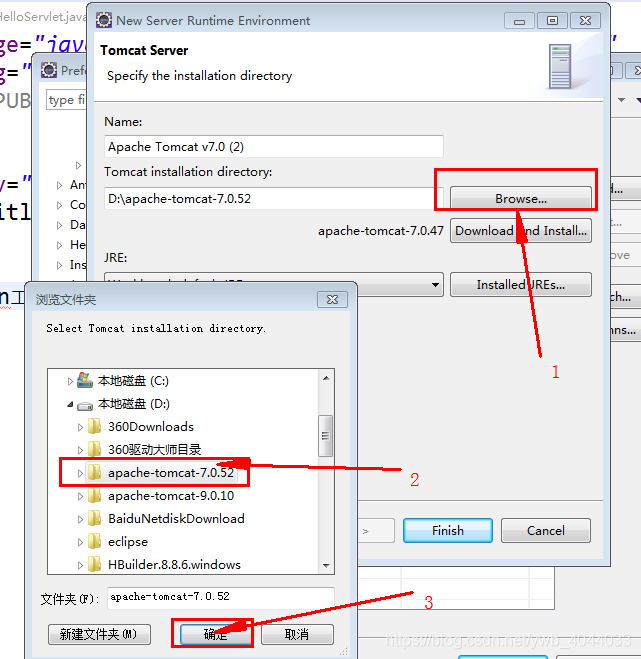This screenshot has width=641, height=659.
Task: Expand 本地磁盘 (C:) tree node
Action: click(70, 381)
